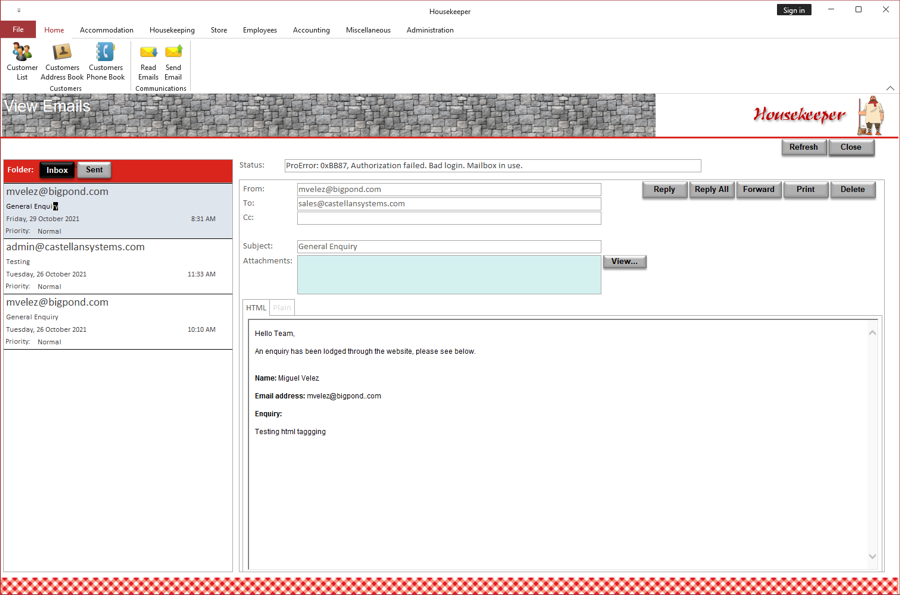Open the Accommodation ribbon tab
The image size is (900, 595).
[x=106, y=30]
